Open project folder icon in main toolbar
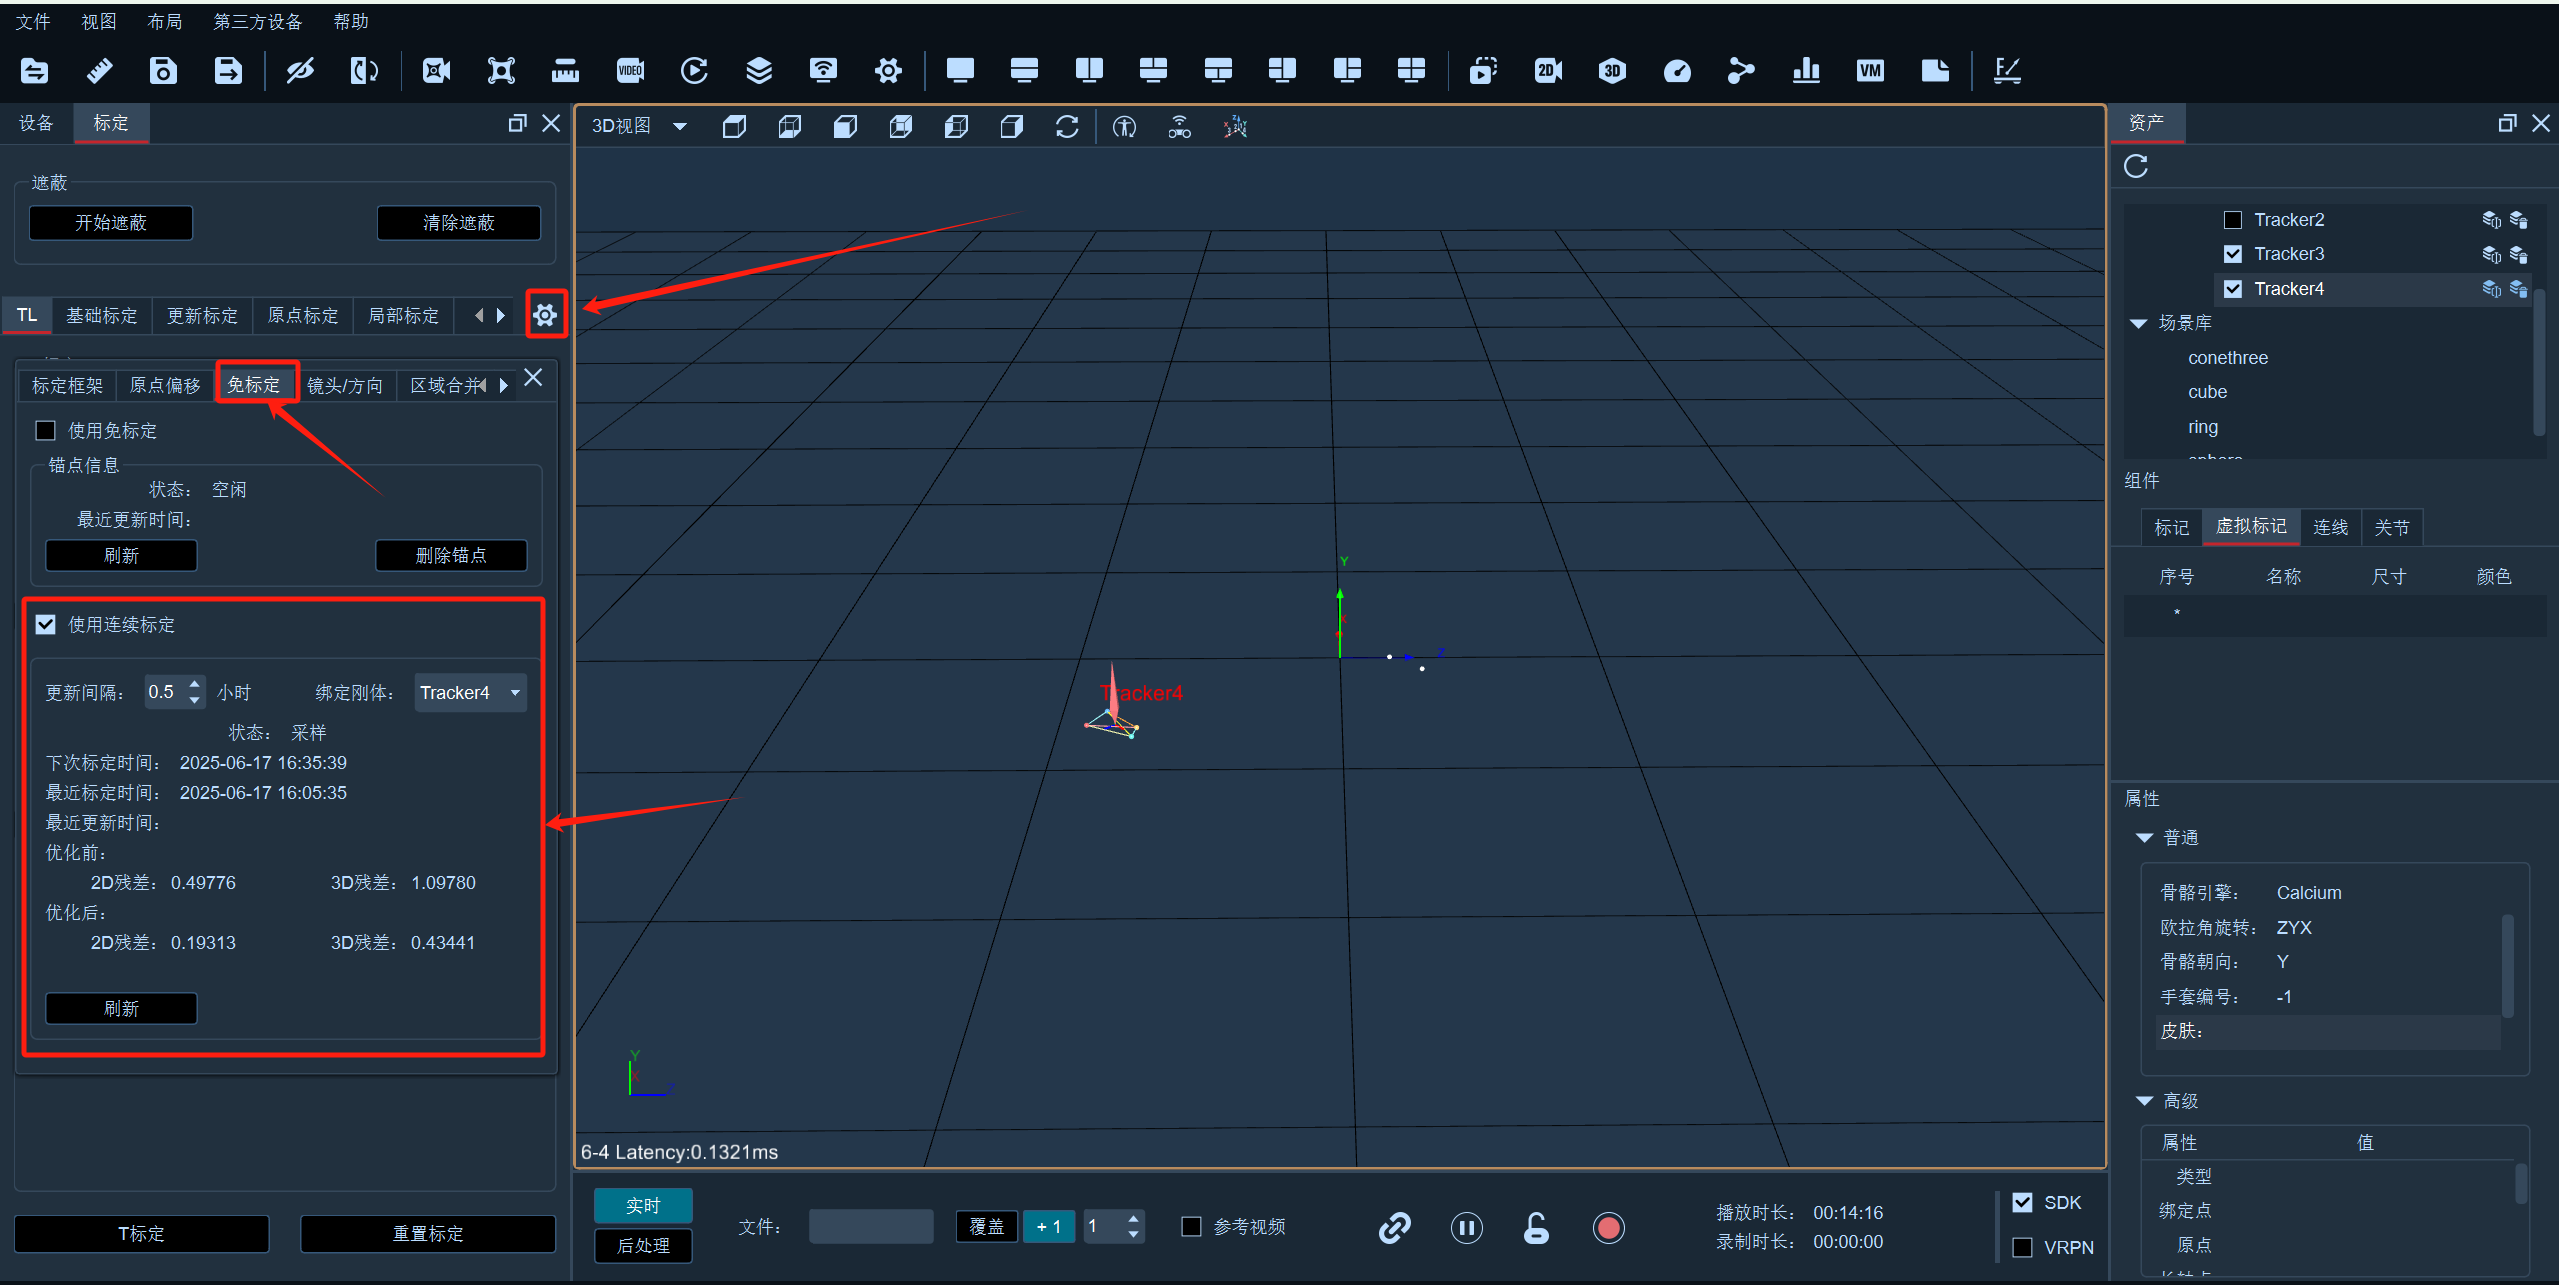The image size is (2559, 1285). [34, 70]
